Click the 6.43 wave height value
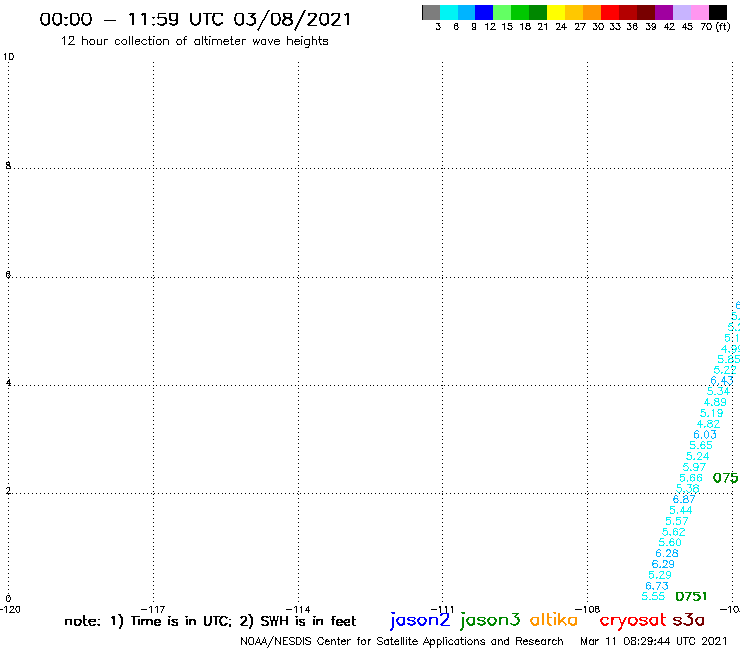 (x=722, y=380)
